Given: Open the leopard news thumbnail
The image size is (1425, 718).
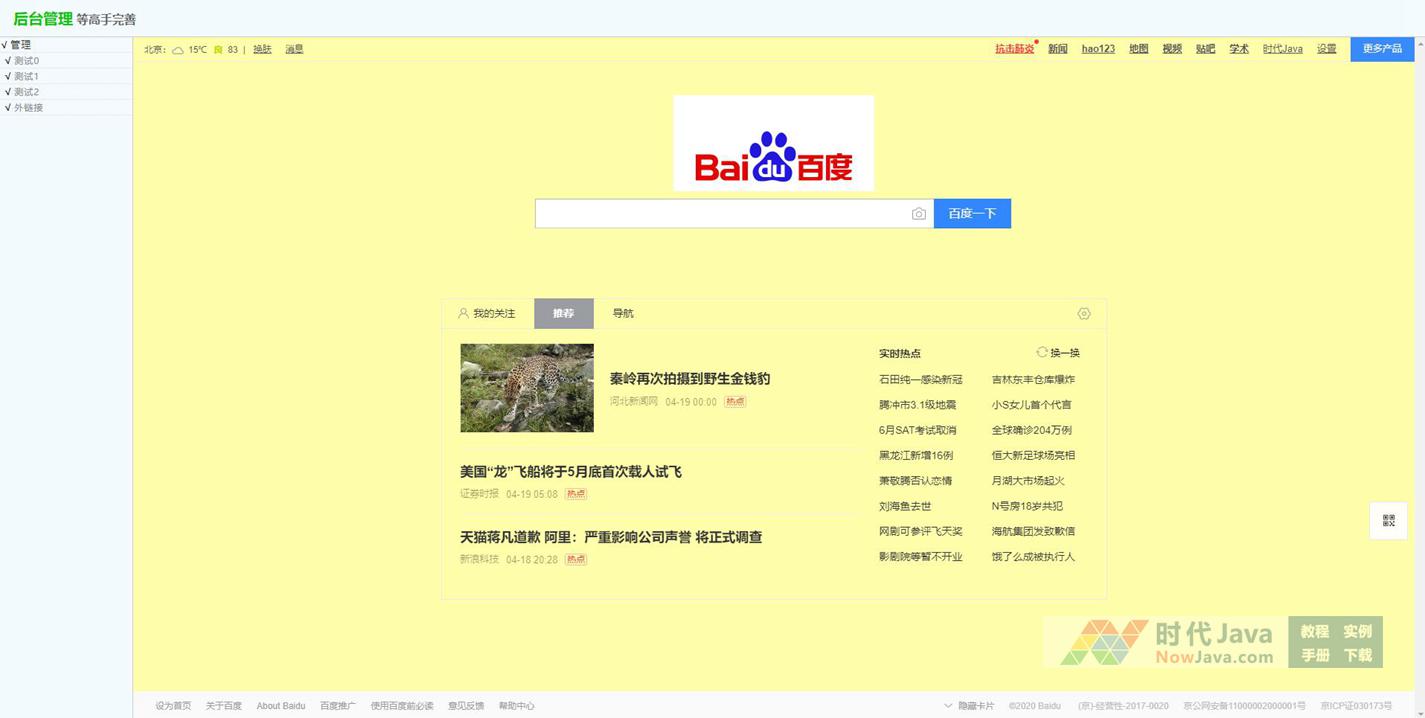Looking at the screenshot, I should (x=527, y=388).
